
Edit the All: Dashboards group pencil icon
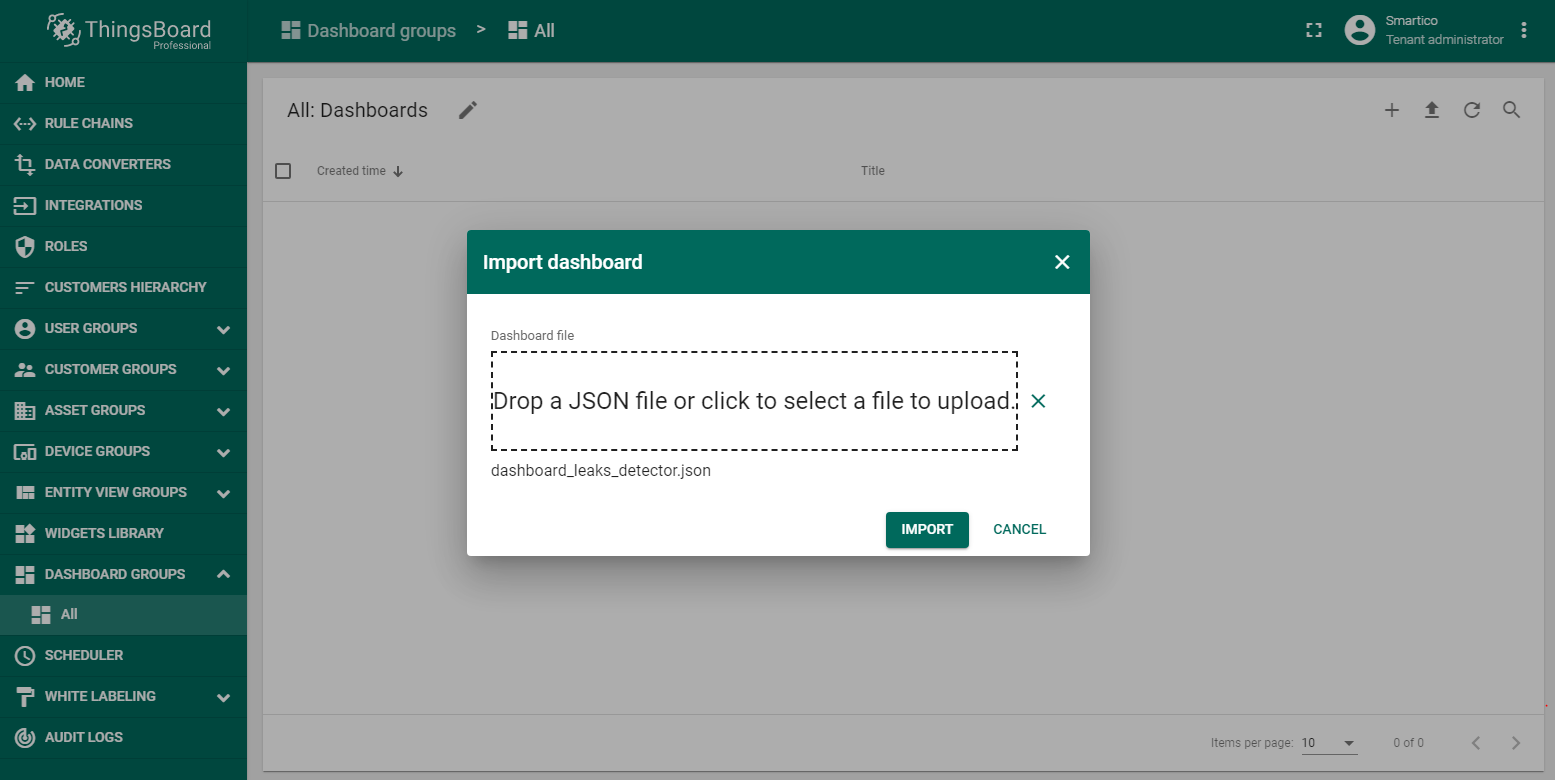pos(468,111)
